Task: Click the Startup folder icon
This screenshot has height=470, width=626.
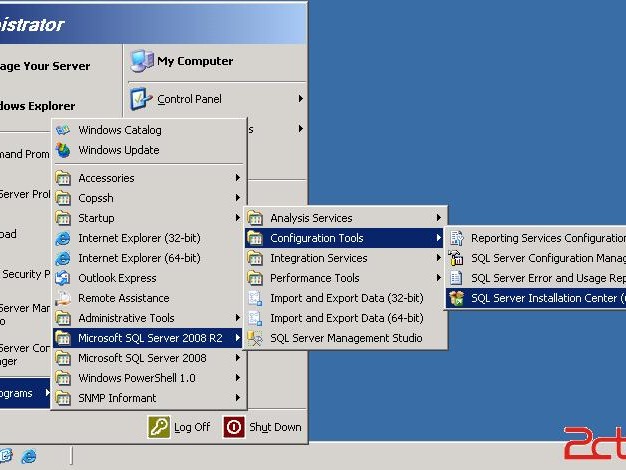Action: click(x=63, y=218)
